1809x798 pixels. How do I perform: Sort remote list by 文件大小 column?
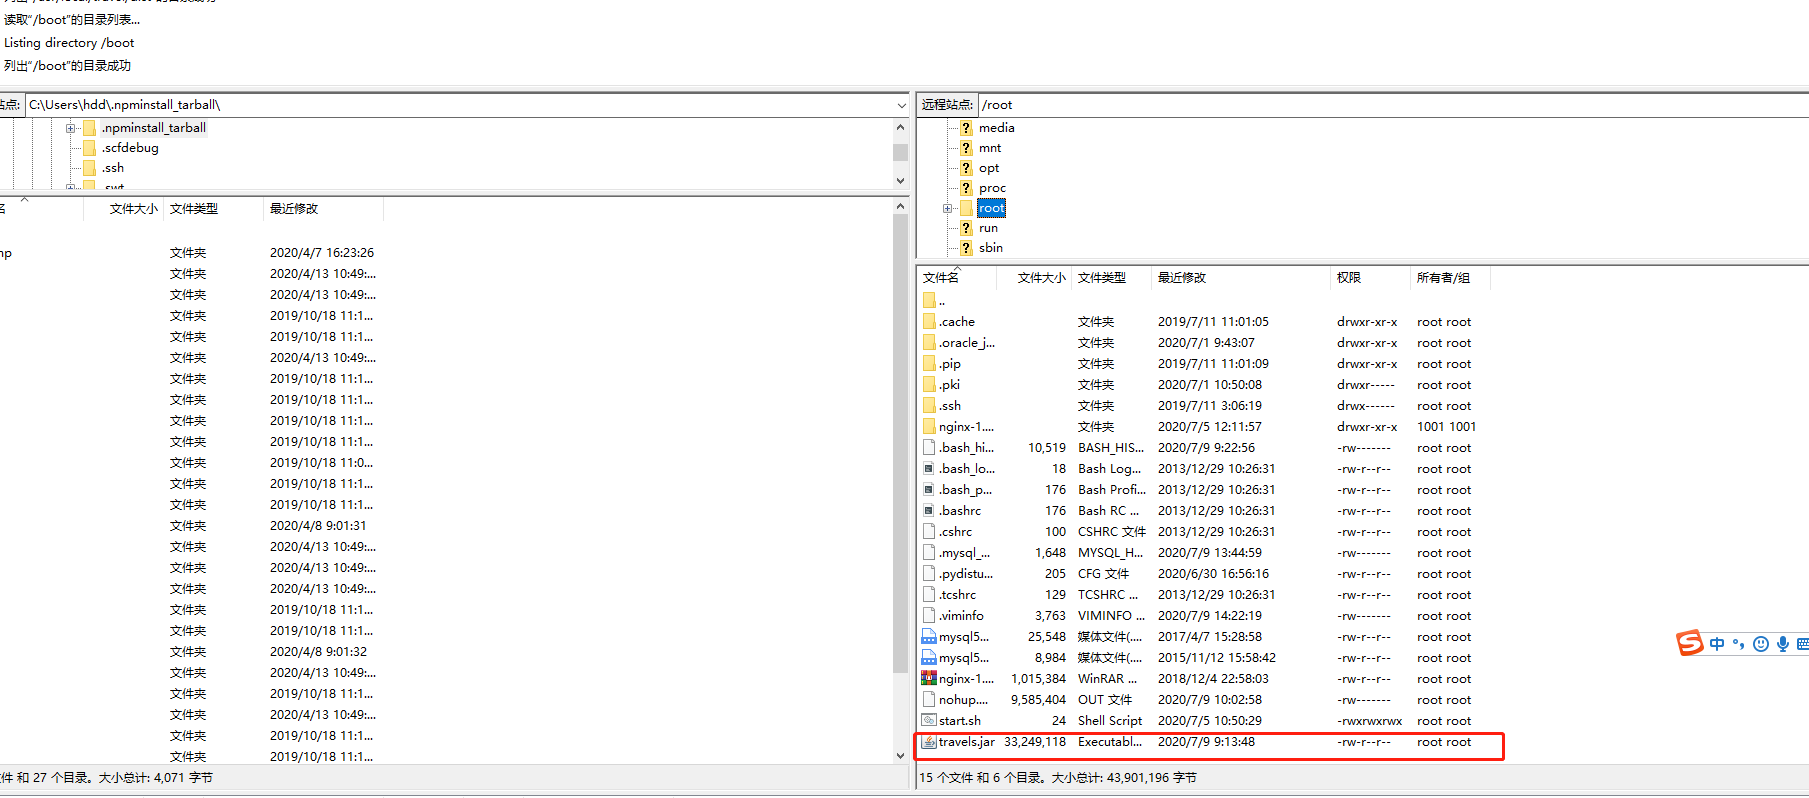[x=1035, y=278]
